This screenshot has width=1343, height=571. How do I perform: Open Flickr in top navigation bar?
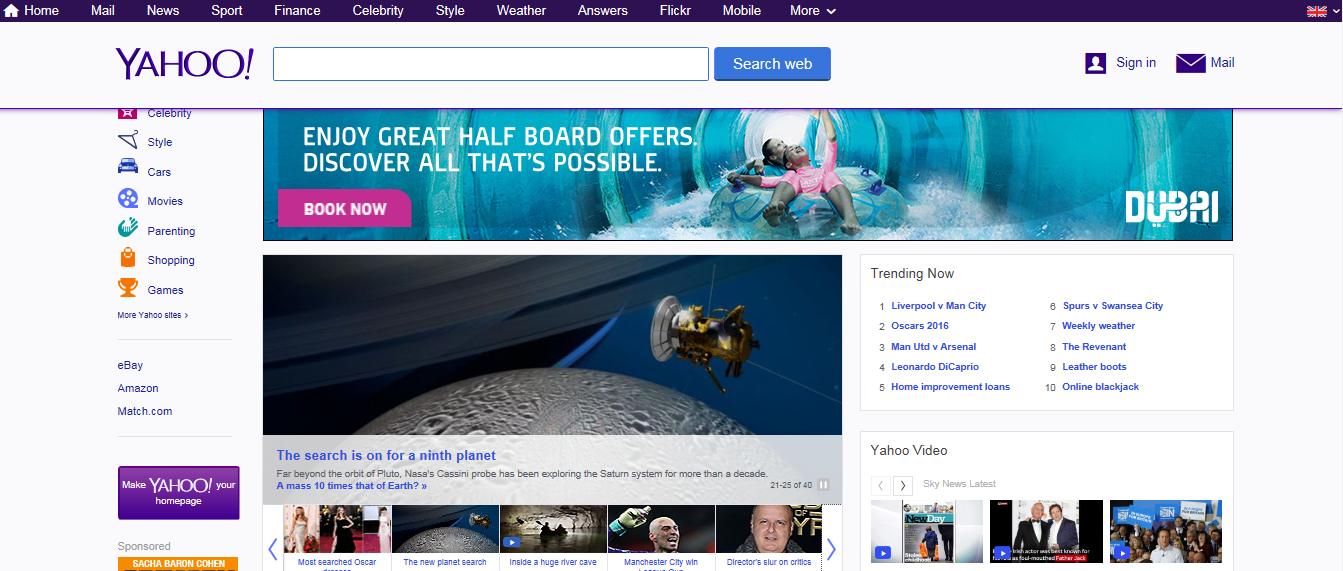tap(675, 10)
